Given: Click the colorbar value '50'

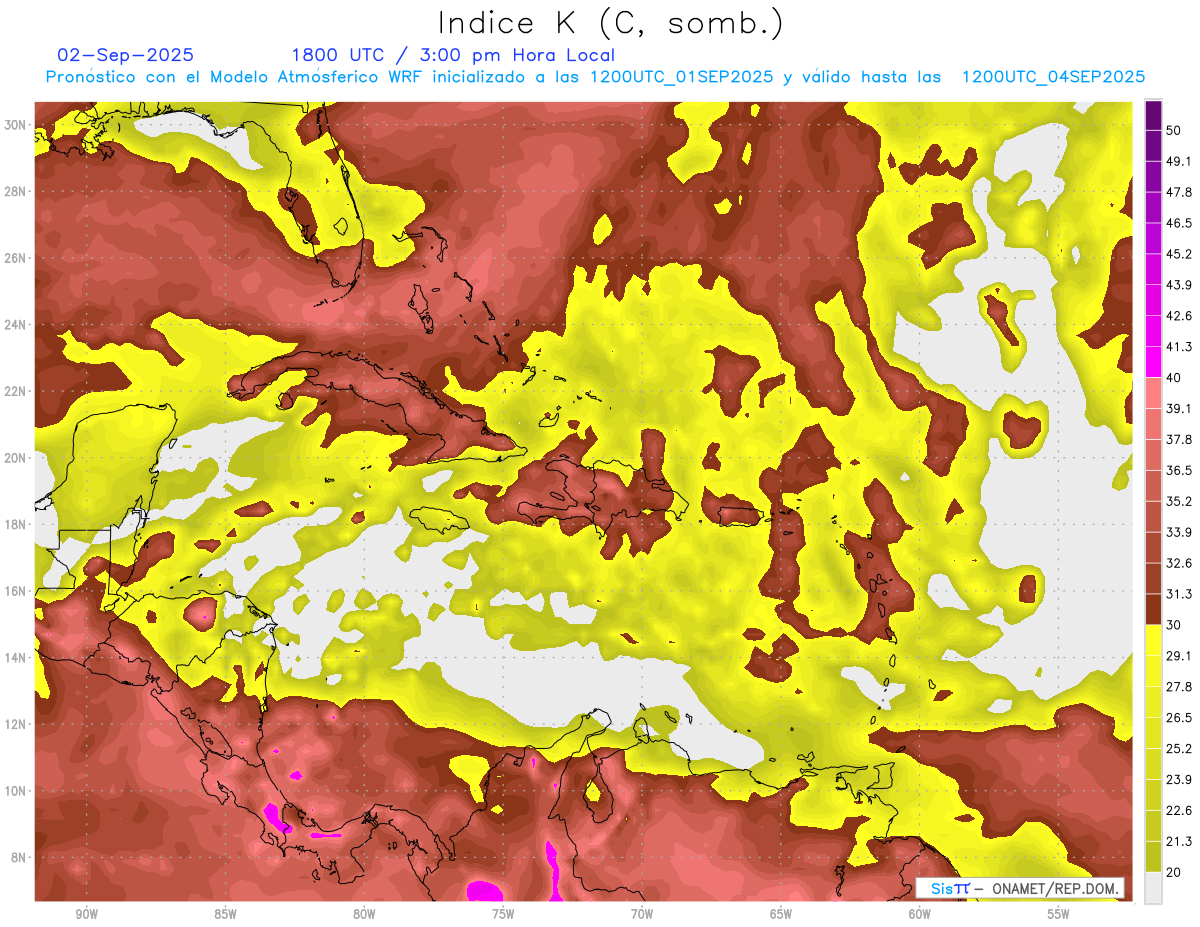Looking at the screenshot, I should pyautogui.click(x=1175, y=131).
